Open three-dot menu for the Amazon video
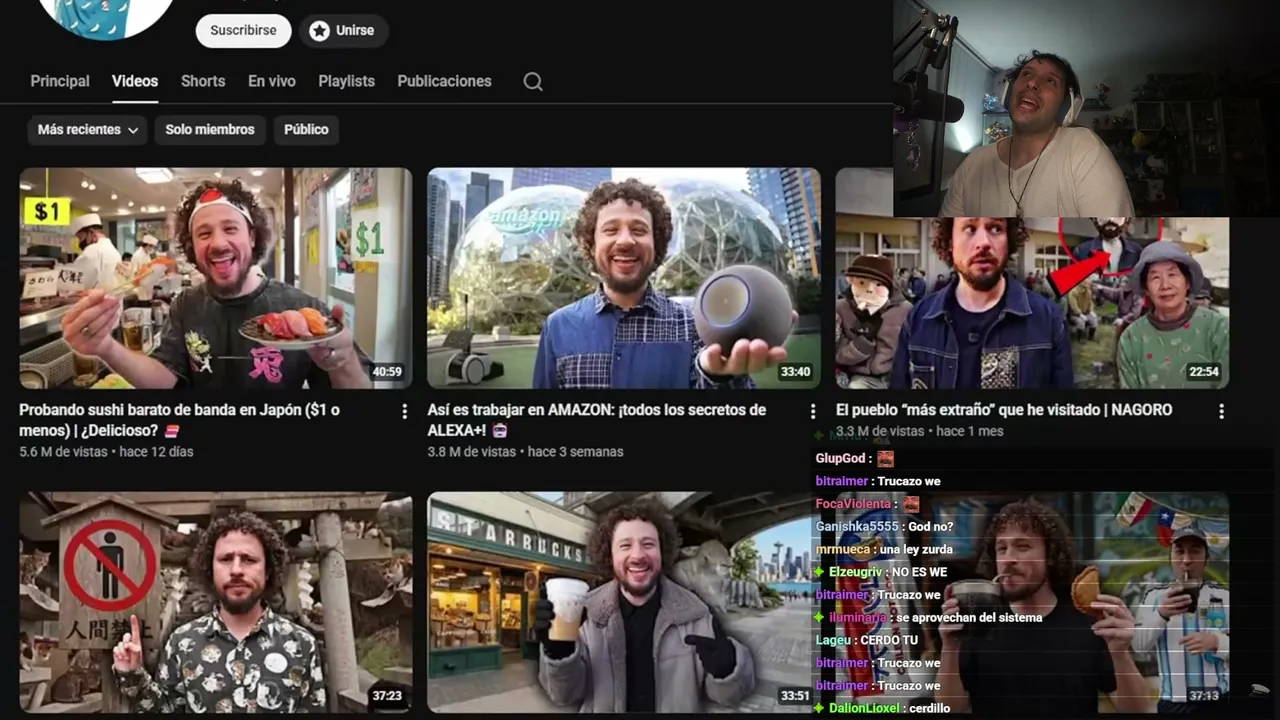Viewport: 1280px width, 720px height. pos(812,411)
